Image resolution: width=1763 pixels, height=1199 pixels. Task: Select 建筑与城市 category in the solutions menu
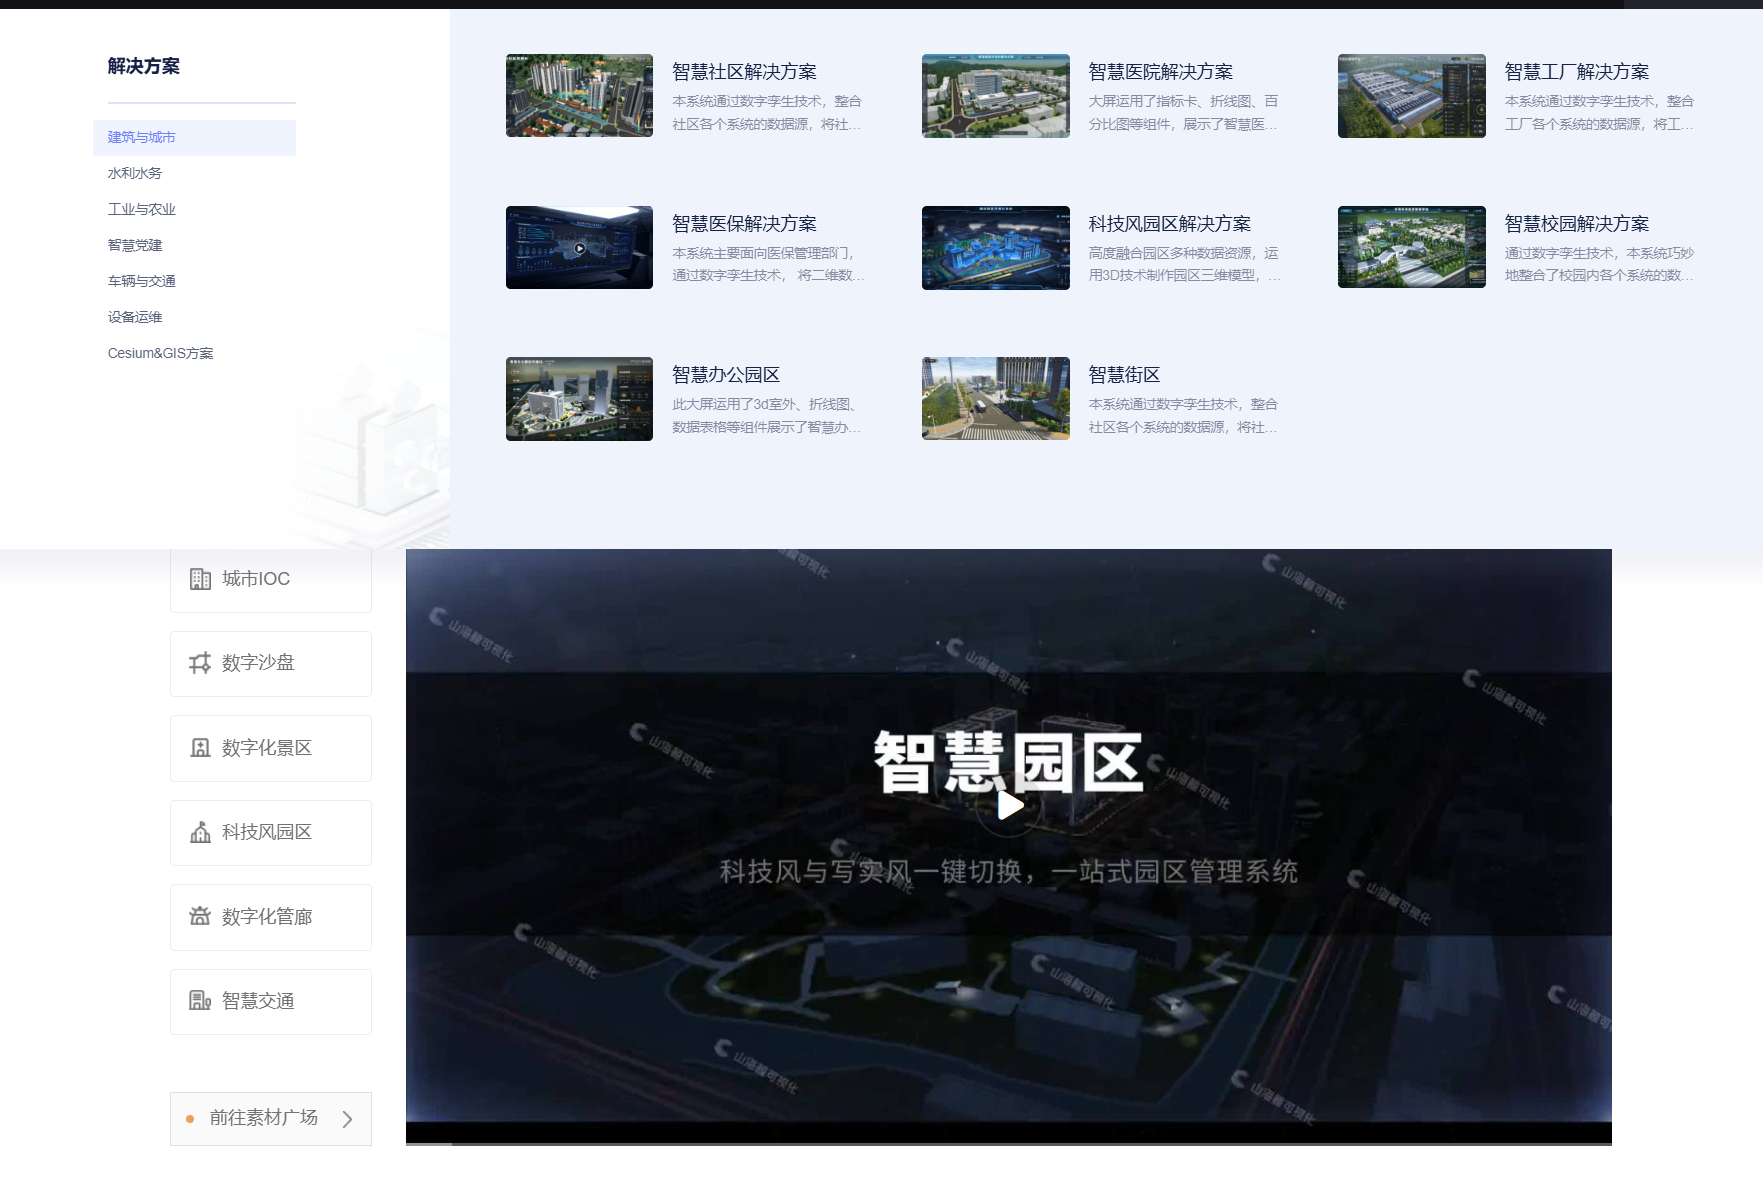[194, 137]
